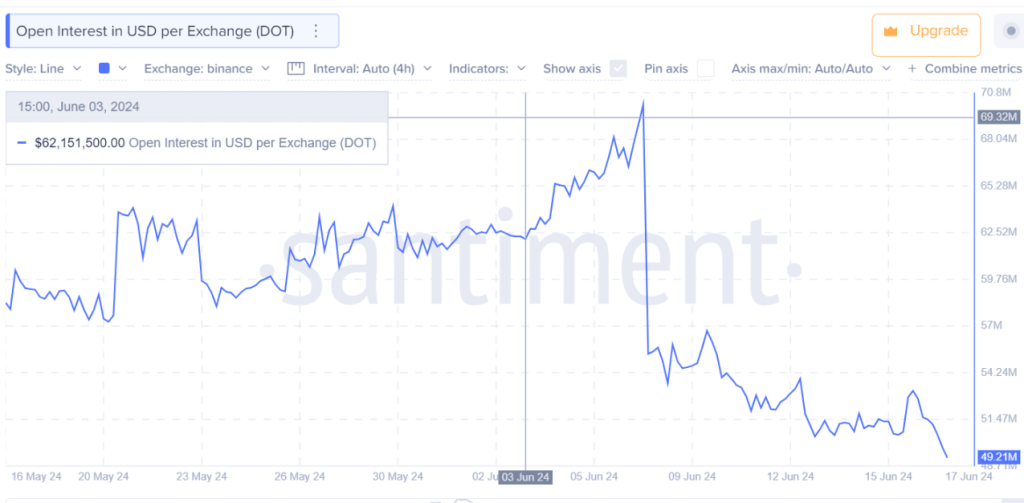Click the interval ruler icon
Viewport: 1024px width, 503px height.
coord(296,68)
